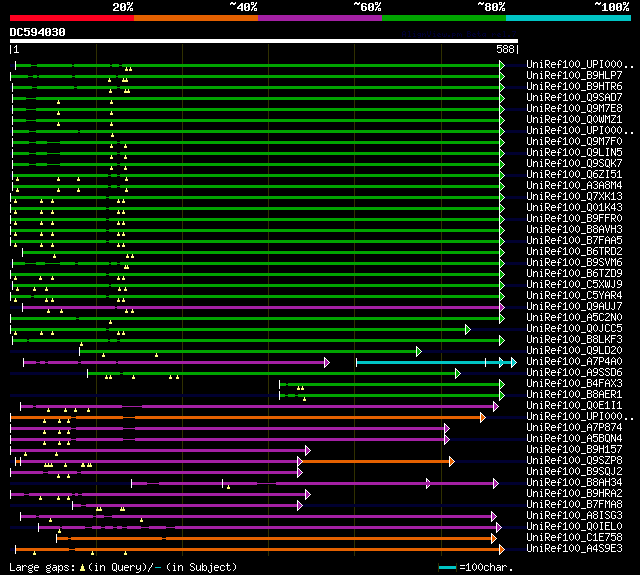
Task: Click the arrowhead ending B9HRA2's purple alignment
Action: pos(308,495)
